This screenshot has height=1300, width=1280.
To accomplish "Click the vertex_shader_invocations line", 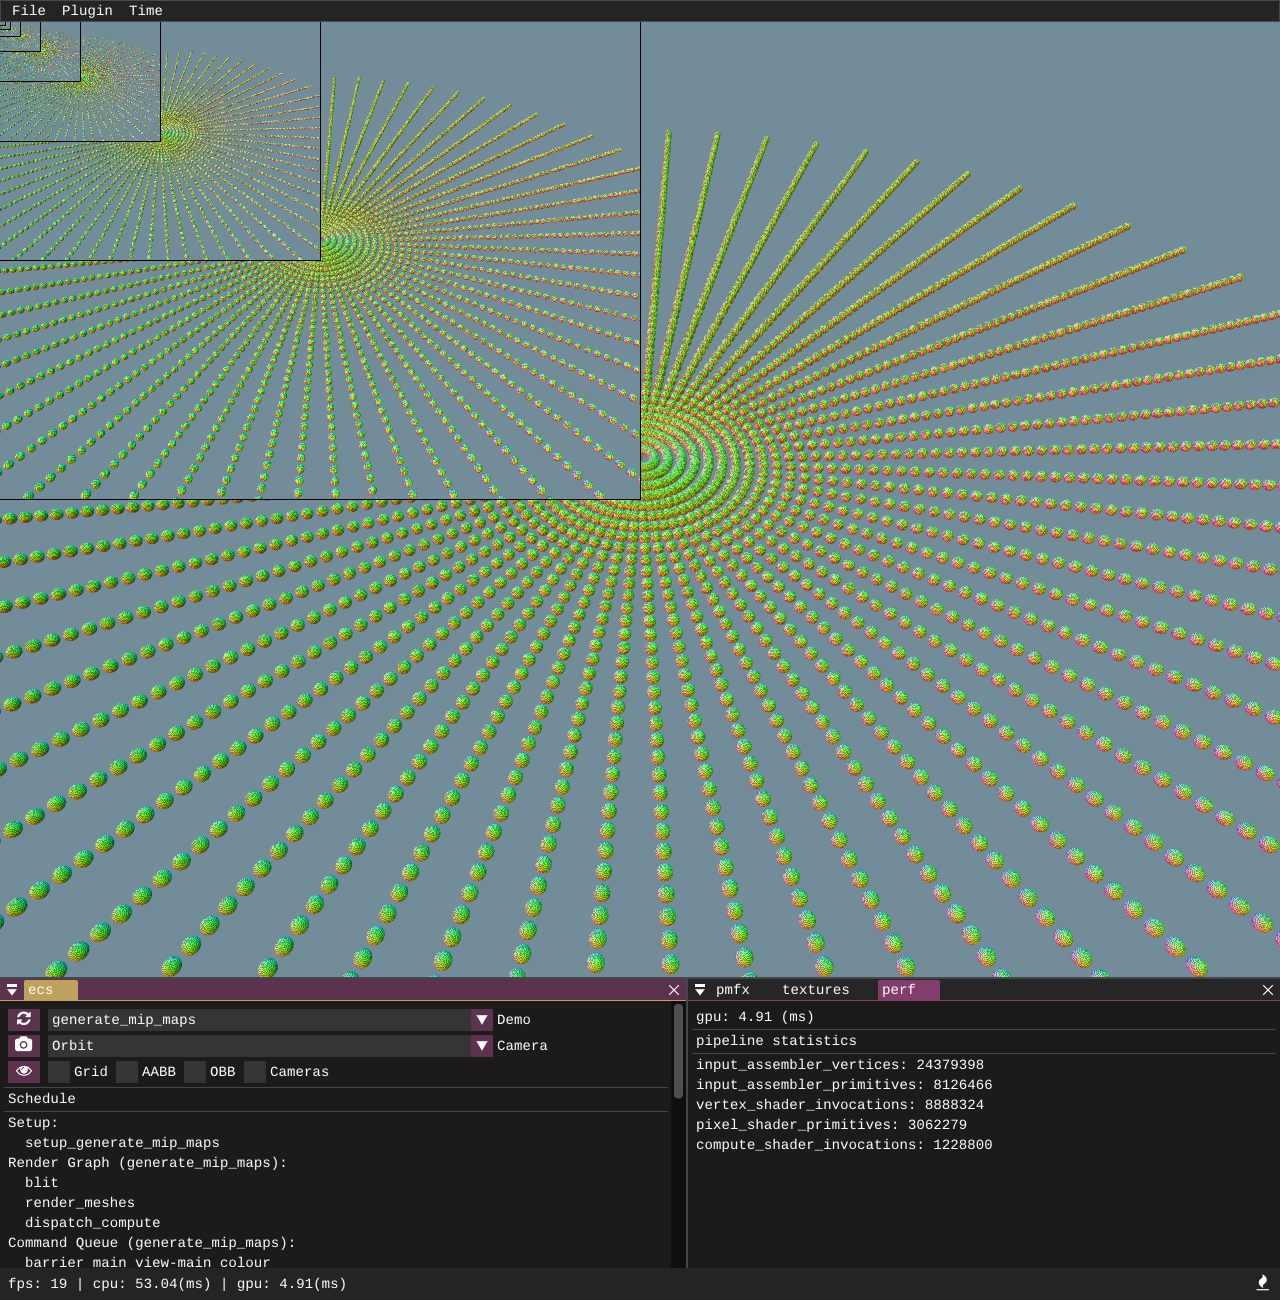I will tap(840, 1105).
